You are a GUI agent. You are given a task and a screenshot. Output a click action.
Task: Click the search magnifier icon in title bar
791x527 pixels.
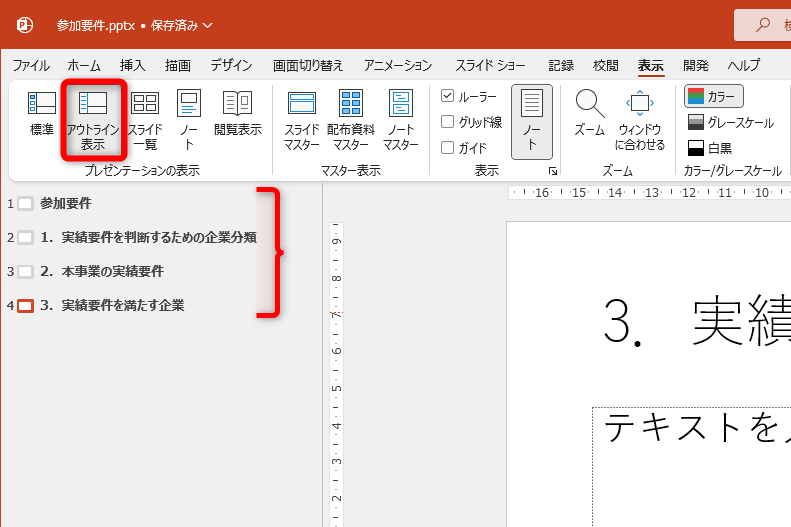763,24
